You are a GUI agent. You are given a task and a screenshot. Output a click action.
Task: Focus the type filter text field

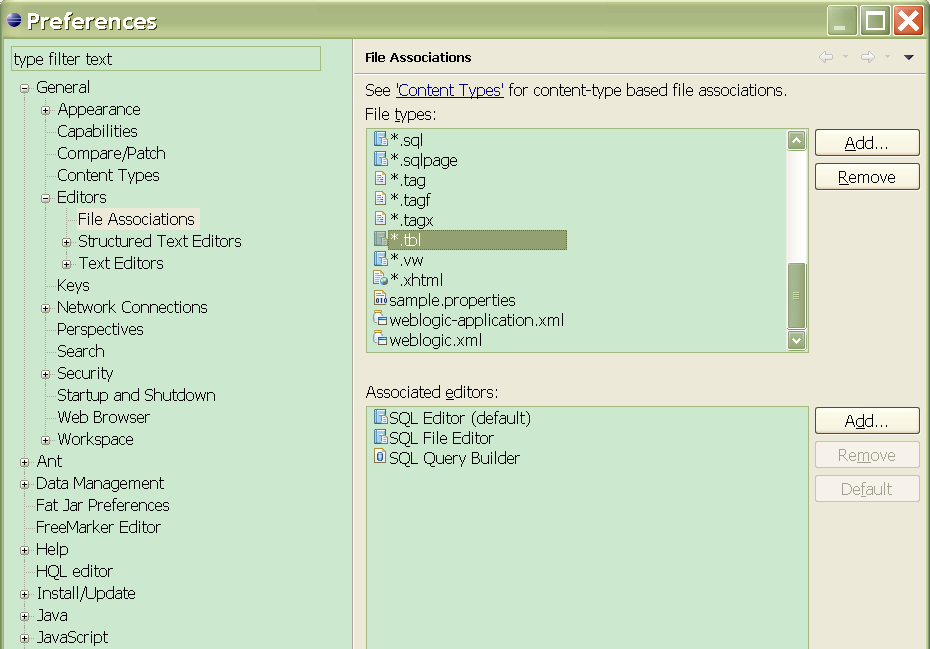point(166,59)
